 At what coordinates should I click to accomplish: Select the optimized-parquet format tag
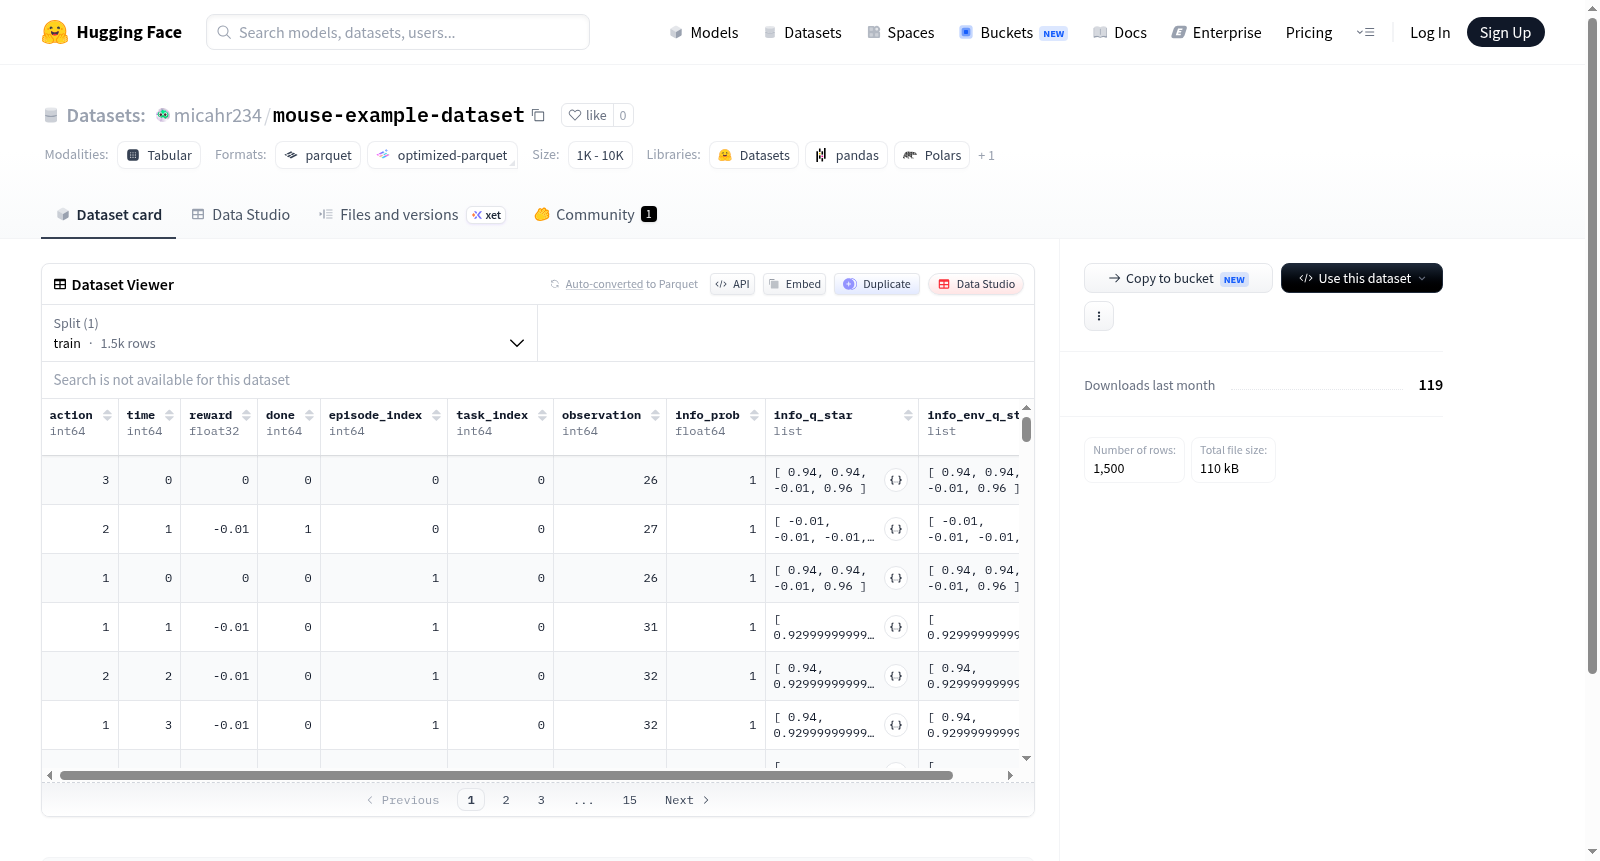(x=442, y=155)
